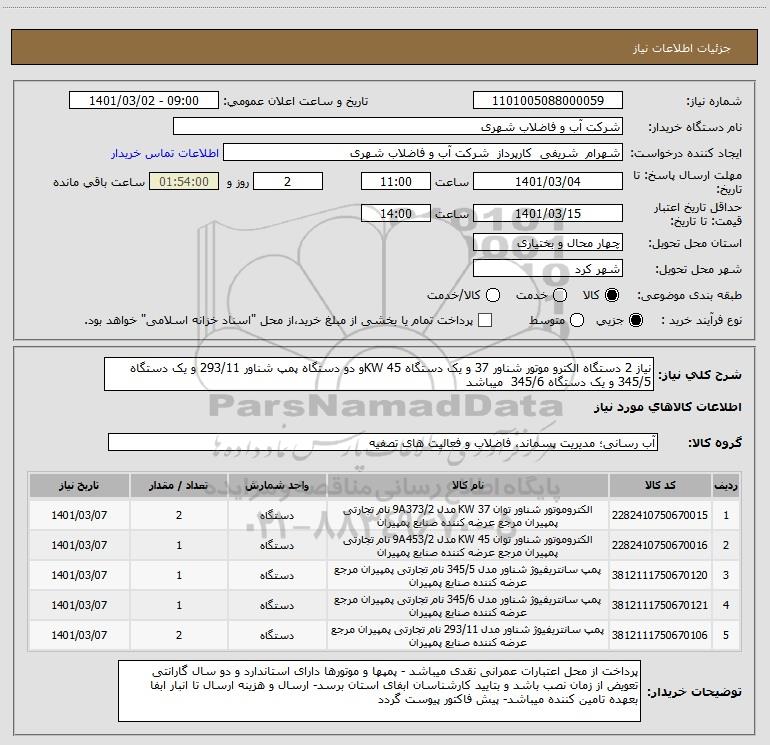770x745 pixels.
Task: Click the remaining time countdown 01:54:00
Action: pos(184,181)
